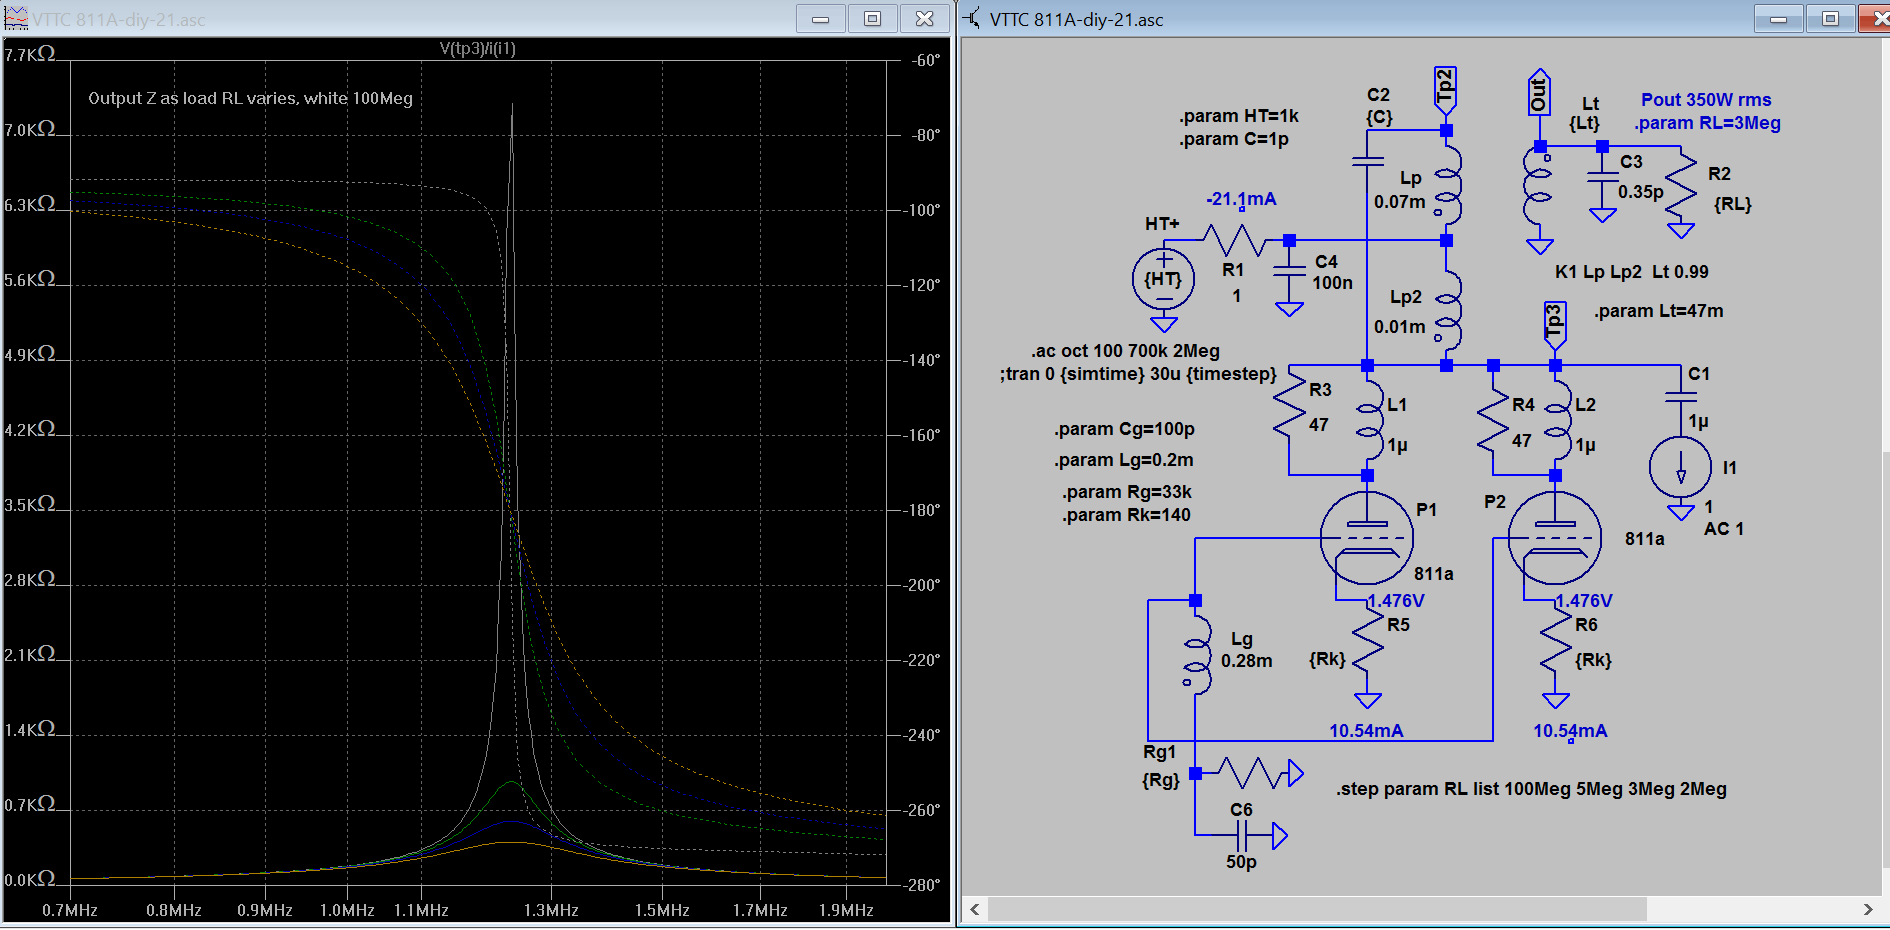Click the ;tran commented simulation directive
Screen dimensions: 1890x930
(1138, 374)
